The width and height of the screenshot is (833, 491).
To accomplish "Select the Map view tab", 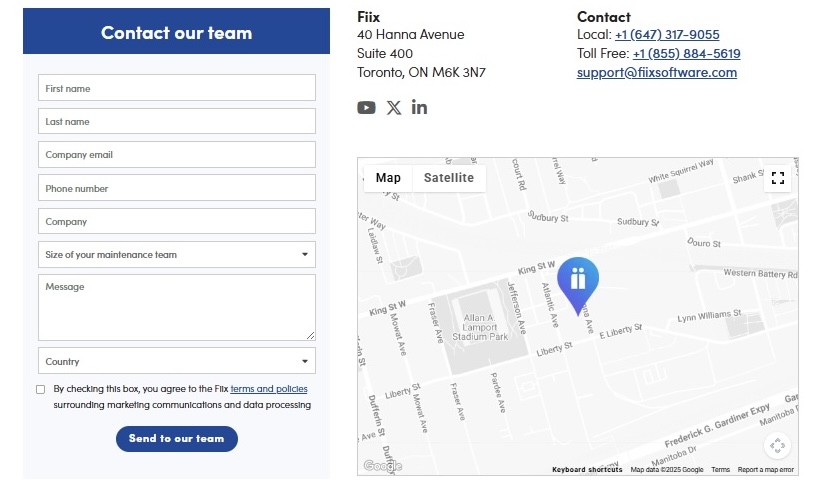I will (388, 178).
